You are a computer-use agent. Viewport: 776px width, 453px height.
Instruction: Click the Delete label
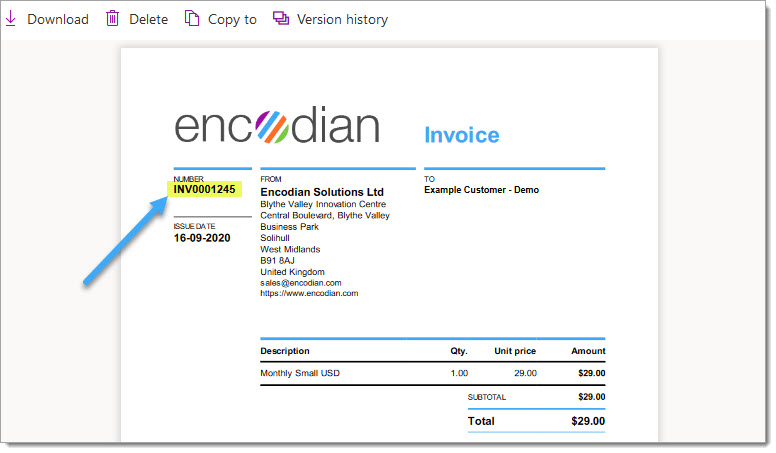point(148,19)
